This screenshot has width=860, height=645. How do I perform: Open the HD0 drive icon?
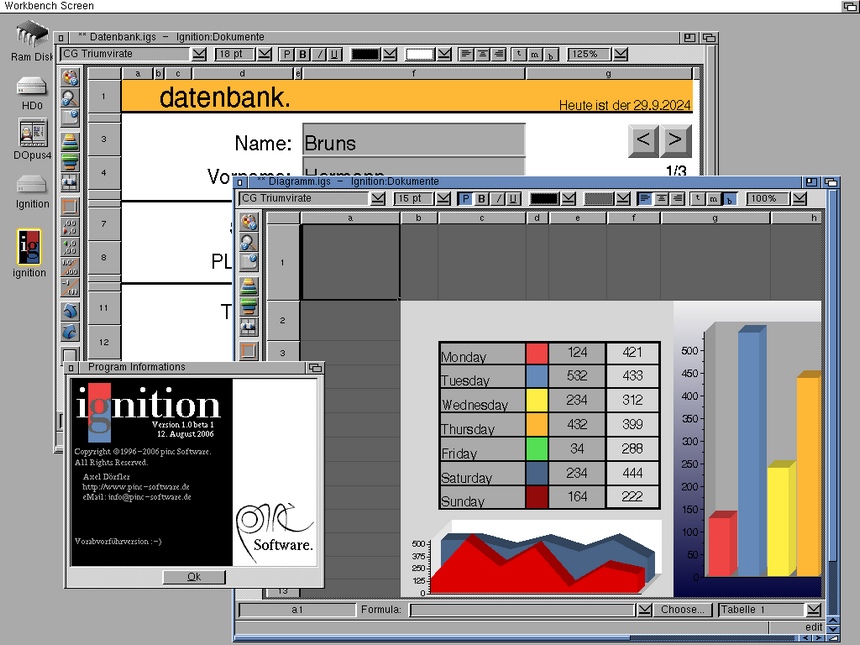(32, 93)
